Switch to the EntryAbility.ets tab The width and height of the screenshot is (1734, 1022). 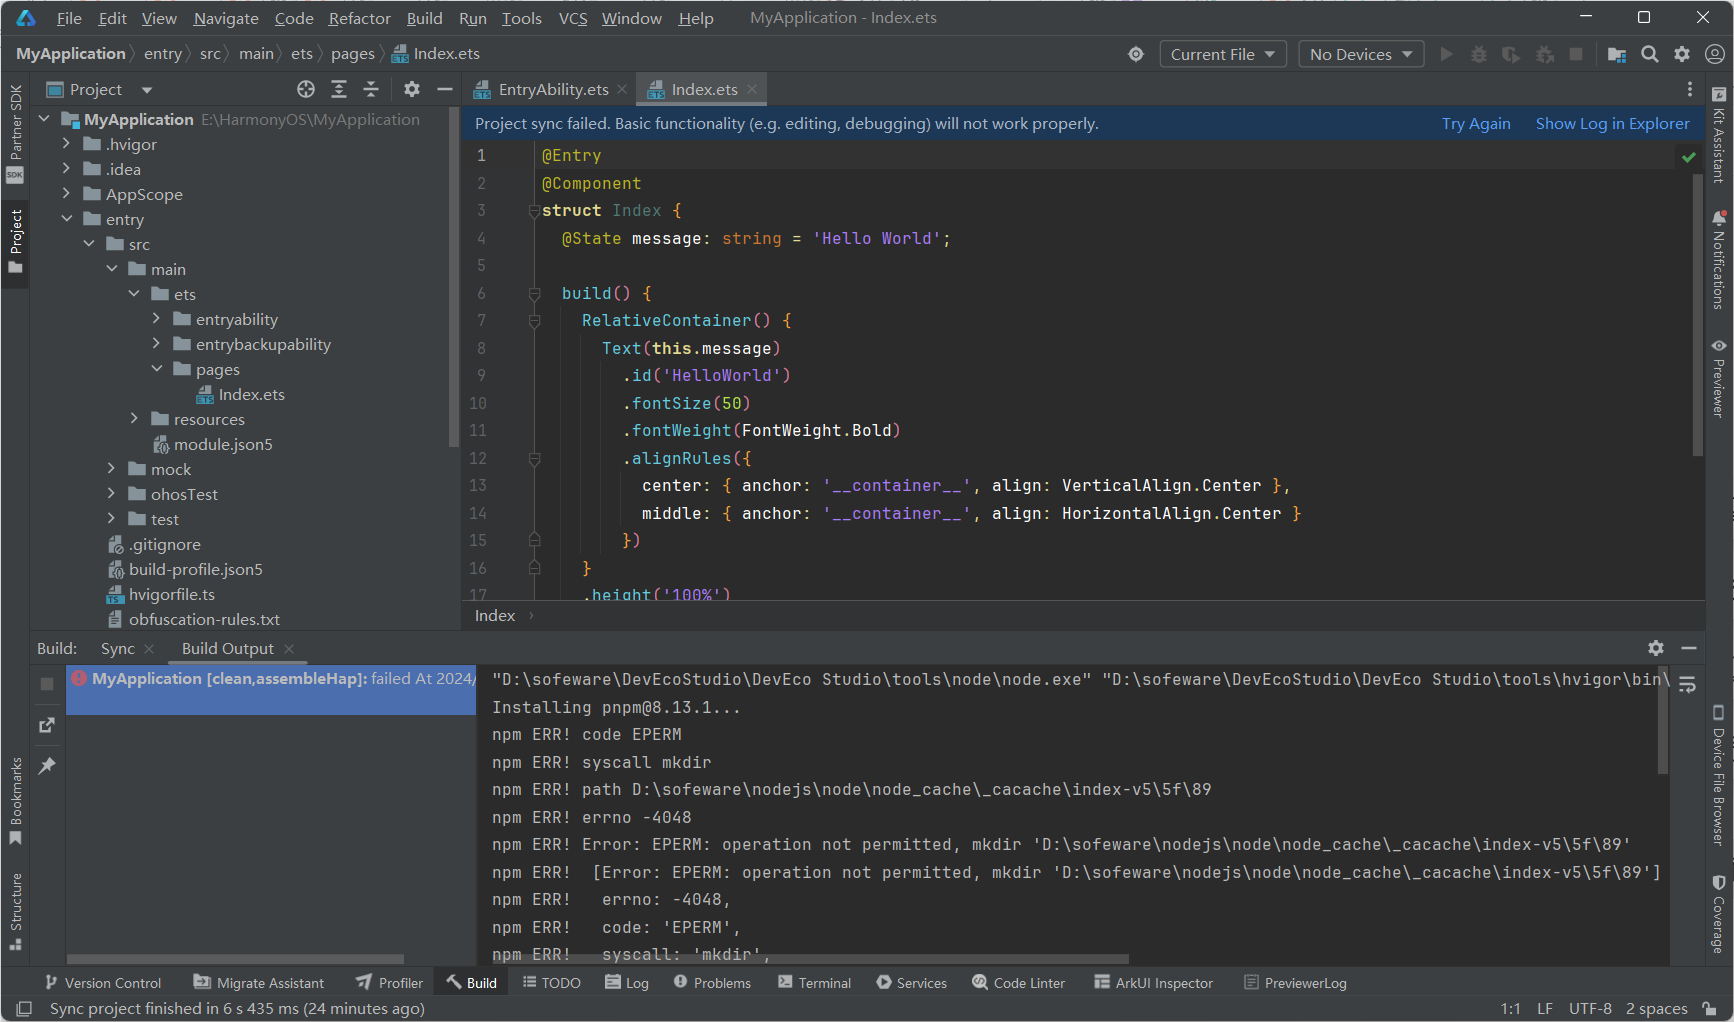tap(553, 89)
